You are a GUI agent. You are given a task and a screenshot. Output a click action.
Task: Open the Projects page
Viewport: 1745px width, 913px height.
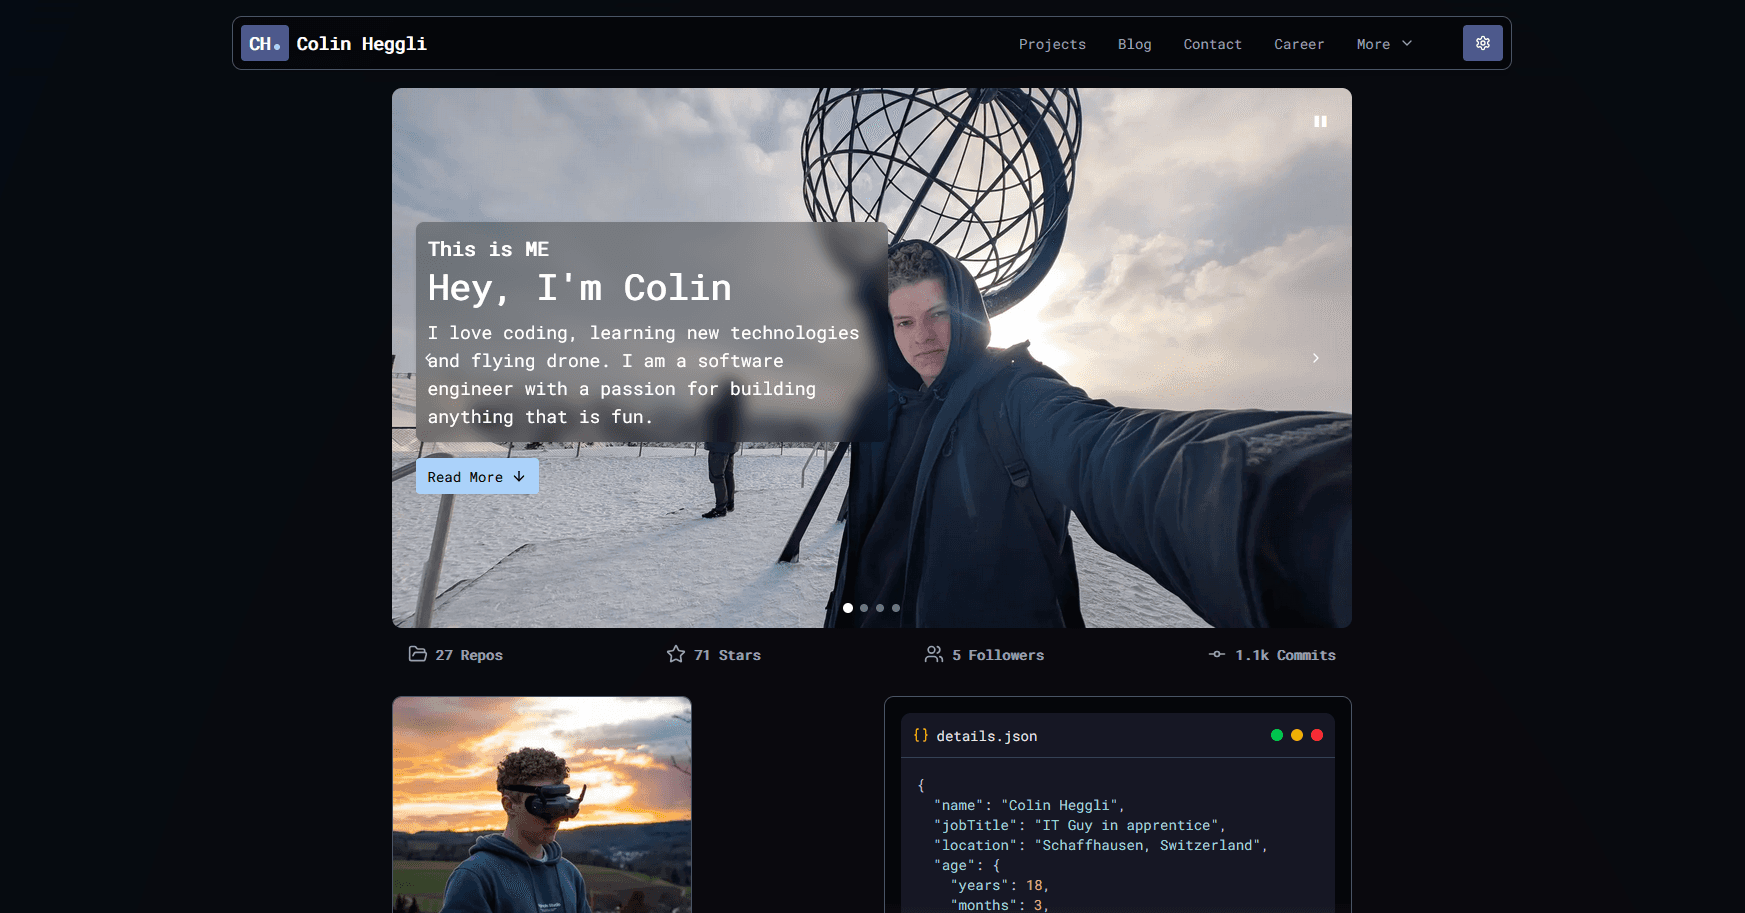pyautogui.click(x=1052, y=44)
